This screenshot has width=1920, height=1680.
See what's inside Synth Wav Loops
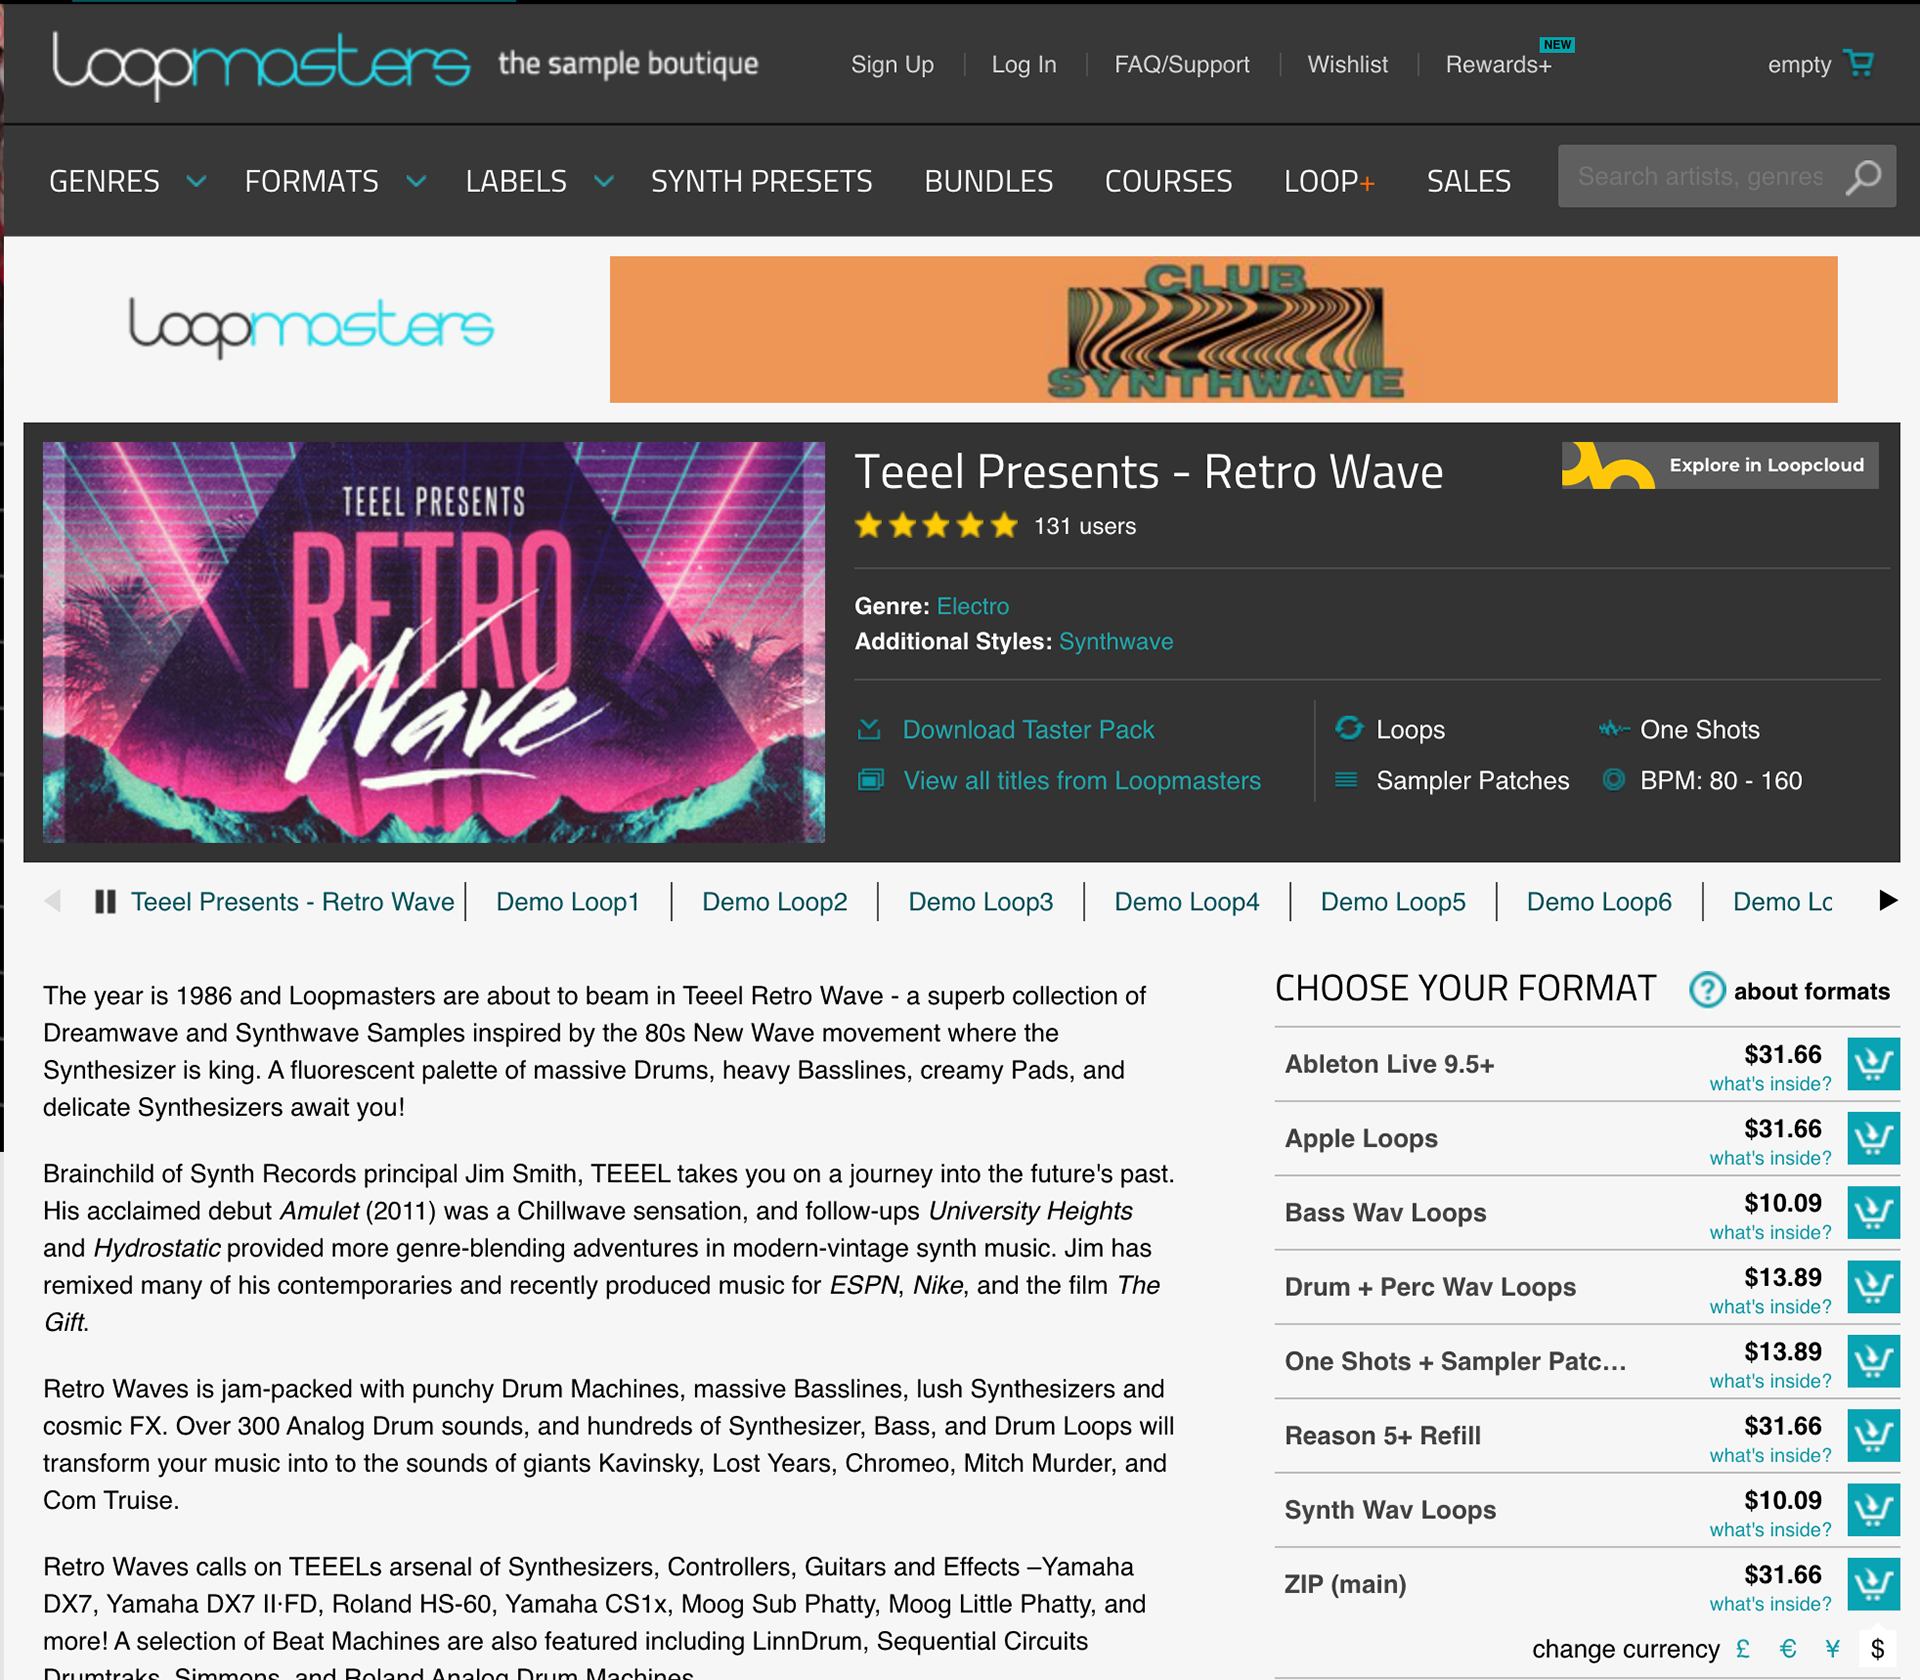coord(1770,1530)
